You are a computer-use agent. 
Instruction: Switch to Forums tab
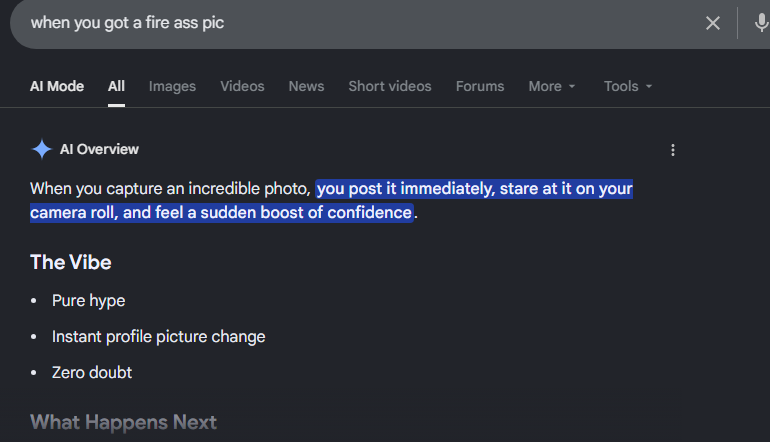coord(480,86)
